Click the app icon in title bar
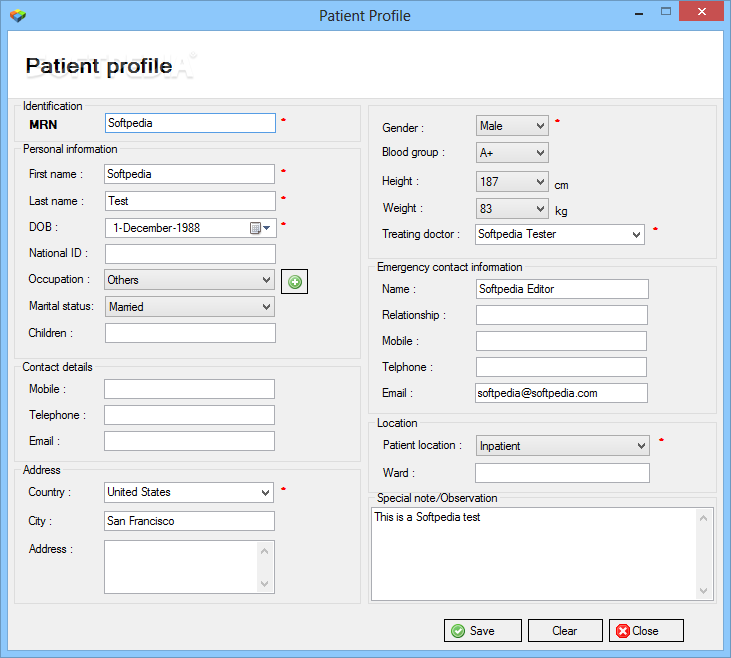Viewport: 731px width, 658px height. (x=18, y=15)
